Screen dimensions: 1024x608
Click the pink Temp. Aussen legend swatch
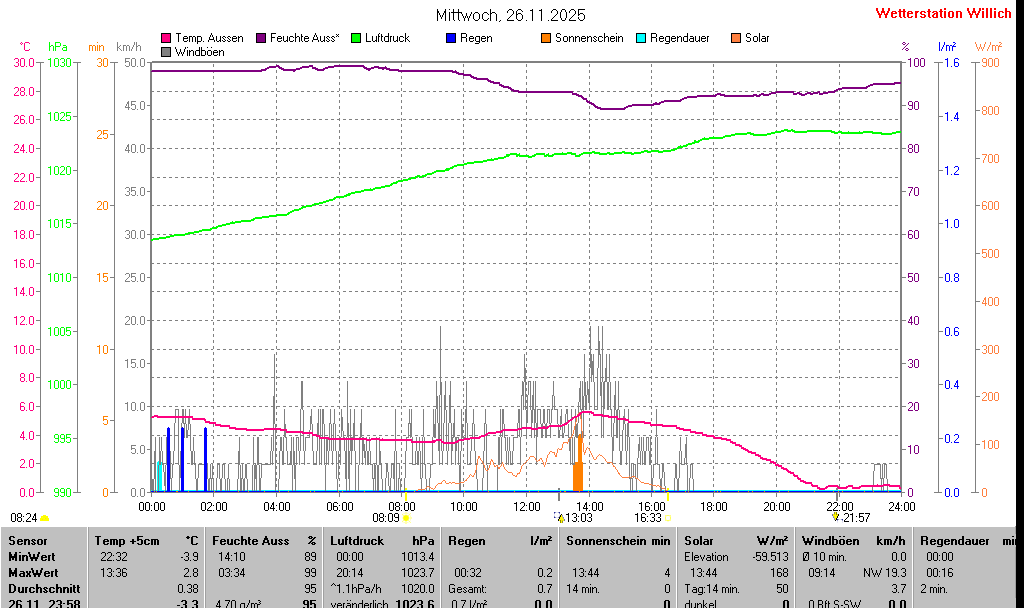166,38
